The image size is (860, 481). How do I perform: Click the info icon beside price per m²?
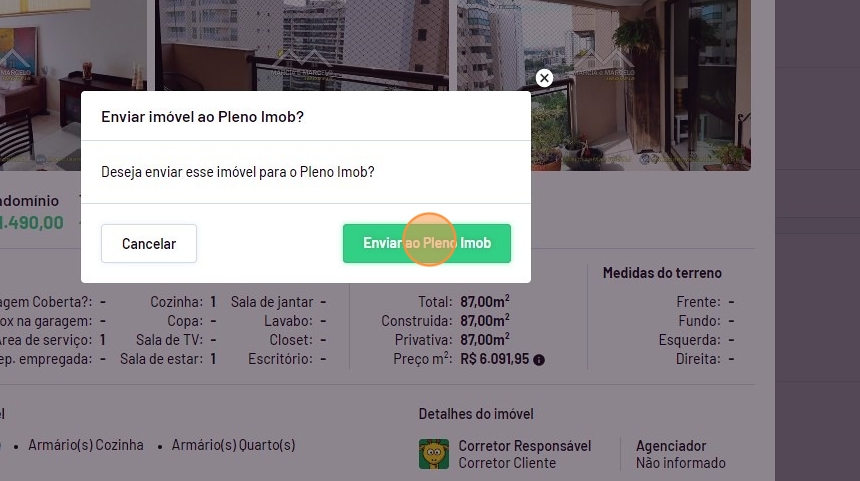click(539, 360)
